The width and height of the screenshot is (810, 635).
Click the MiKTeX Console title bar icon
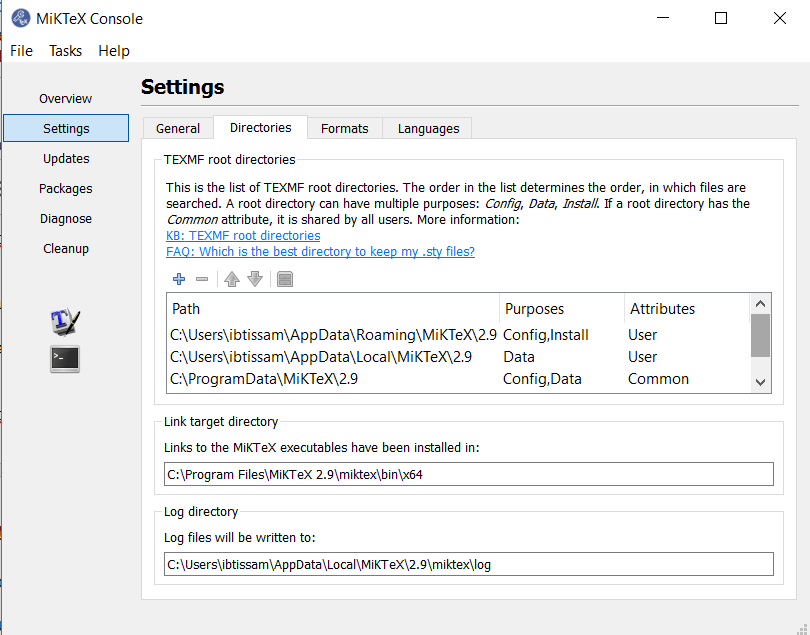click(x=20, y=18)
